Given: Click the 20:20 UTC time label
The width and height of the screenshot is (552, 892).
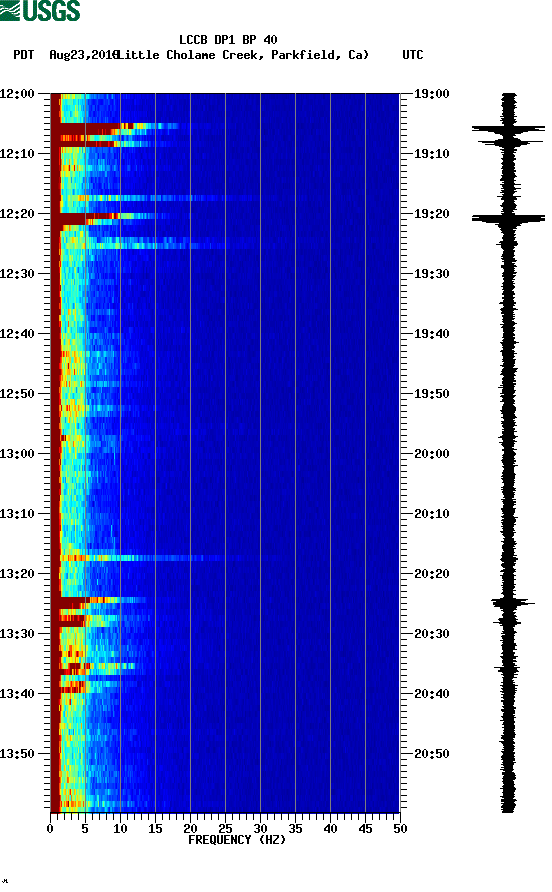Looking at the screenshot, I should [431, 574].
